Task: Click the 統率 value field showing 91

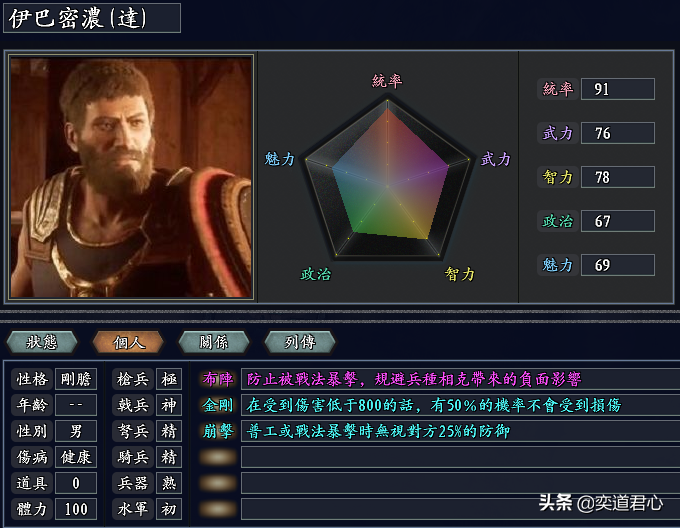Action: pos(618,89)
